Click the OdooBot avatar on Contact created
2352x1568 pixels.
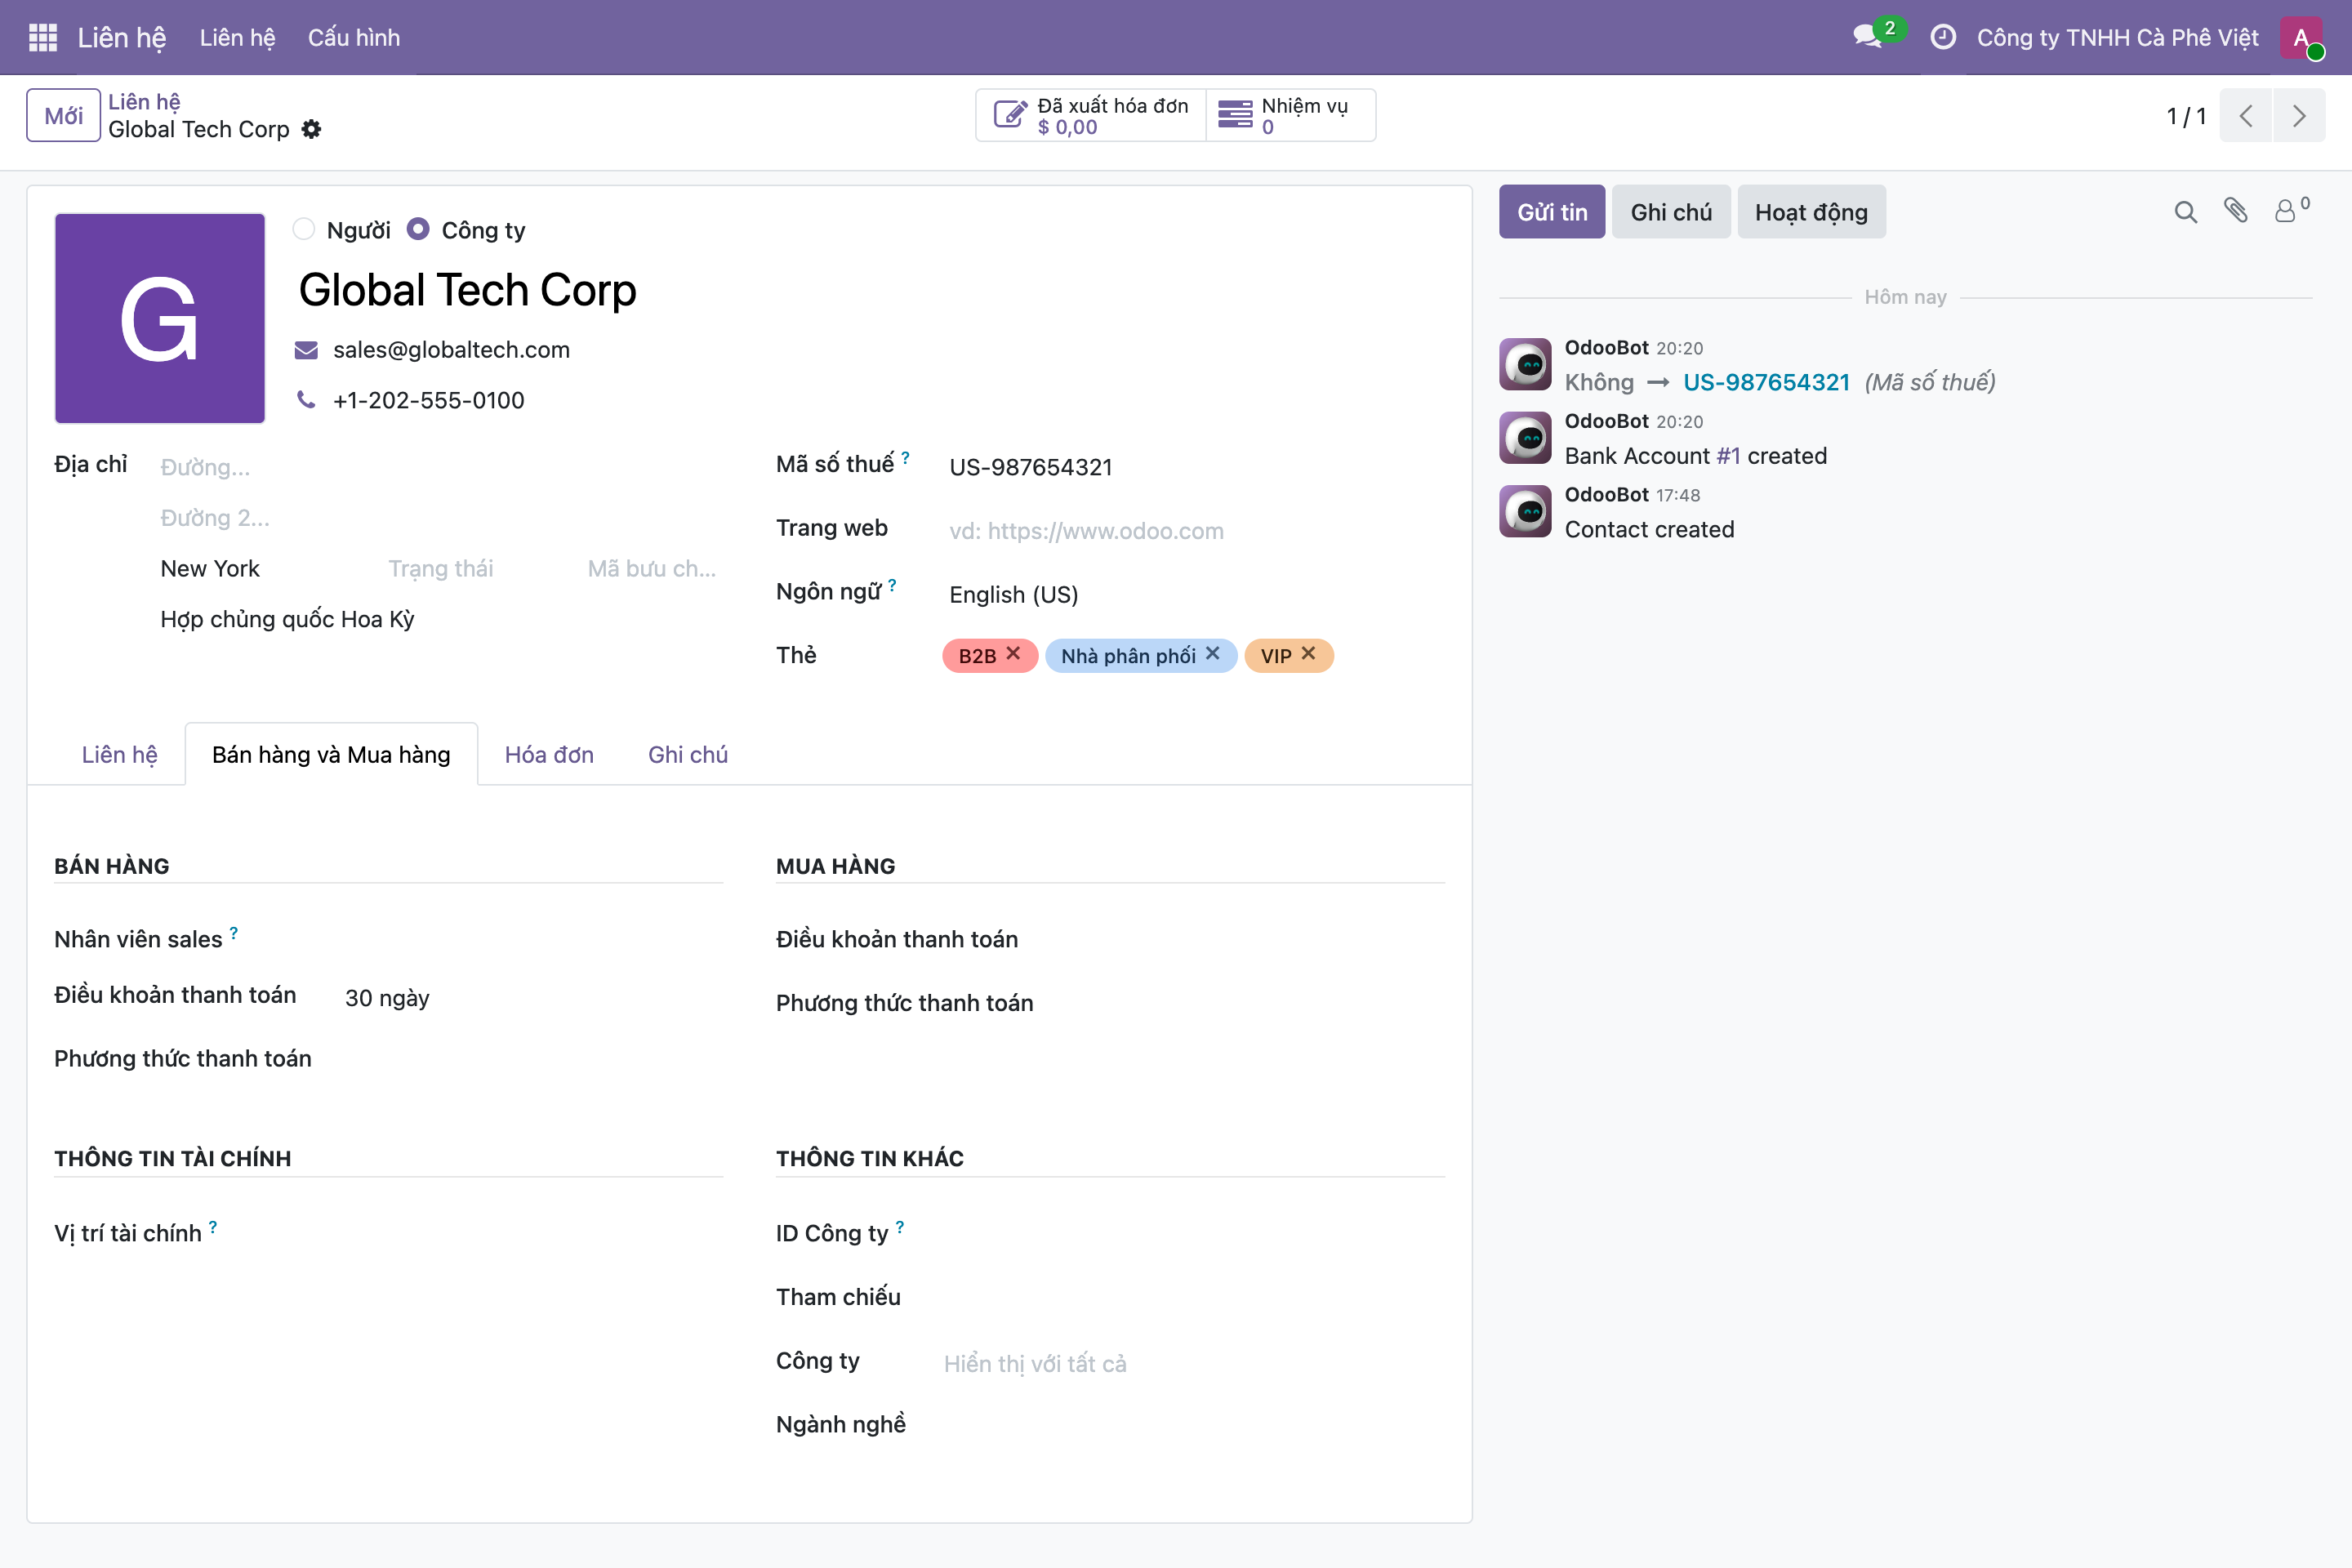click(x=1525, y=511)
